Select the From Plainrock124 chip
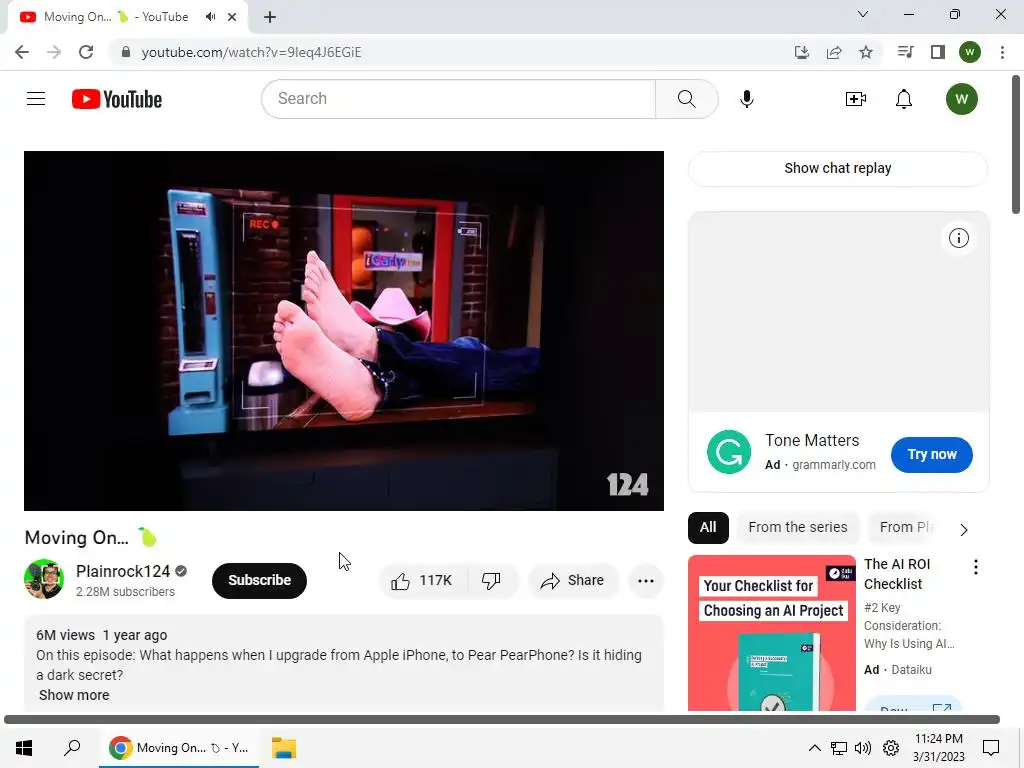Image resolution: width=1024 pixels, height=768 pixels. 906,528
